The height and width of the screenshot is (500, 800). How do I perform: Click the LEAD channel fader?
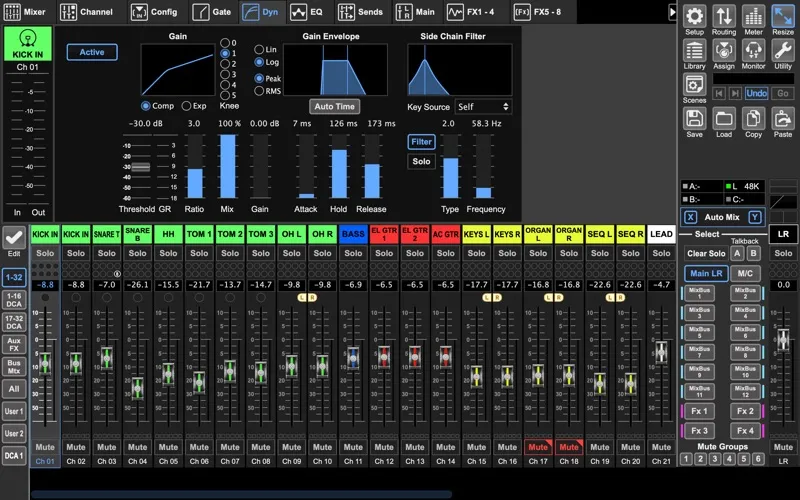[661, 352]
